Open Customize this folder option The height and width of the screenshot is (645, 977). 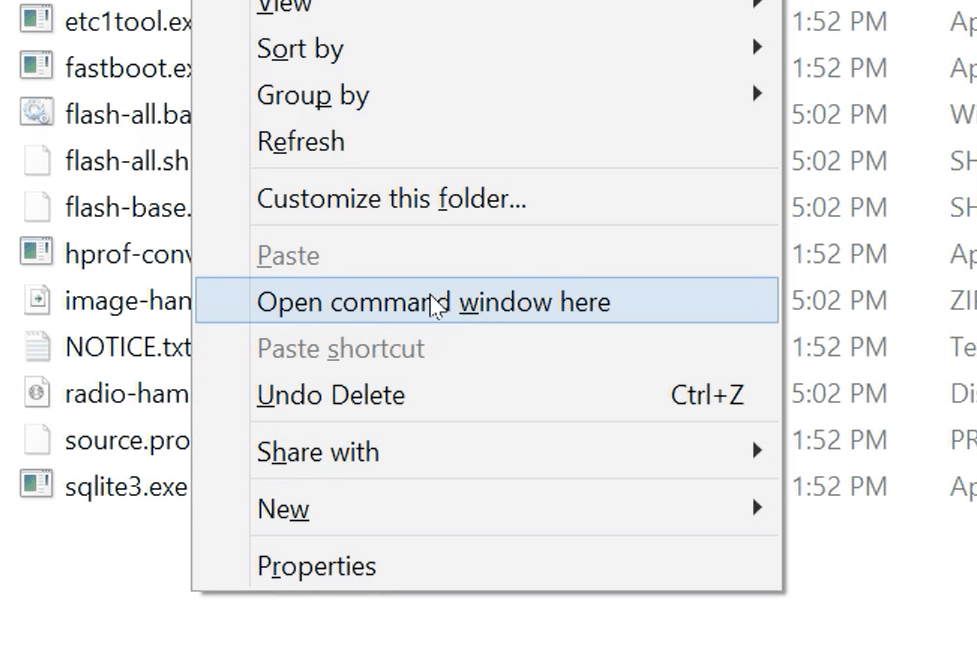(391, 198)
